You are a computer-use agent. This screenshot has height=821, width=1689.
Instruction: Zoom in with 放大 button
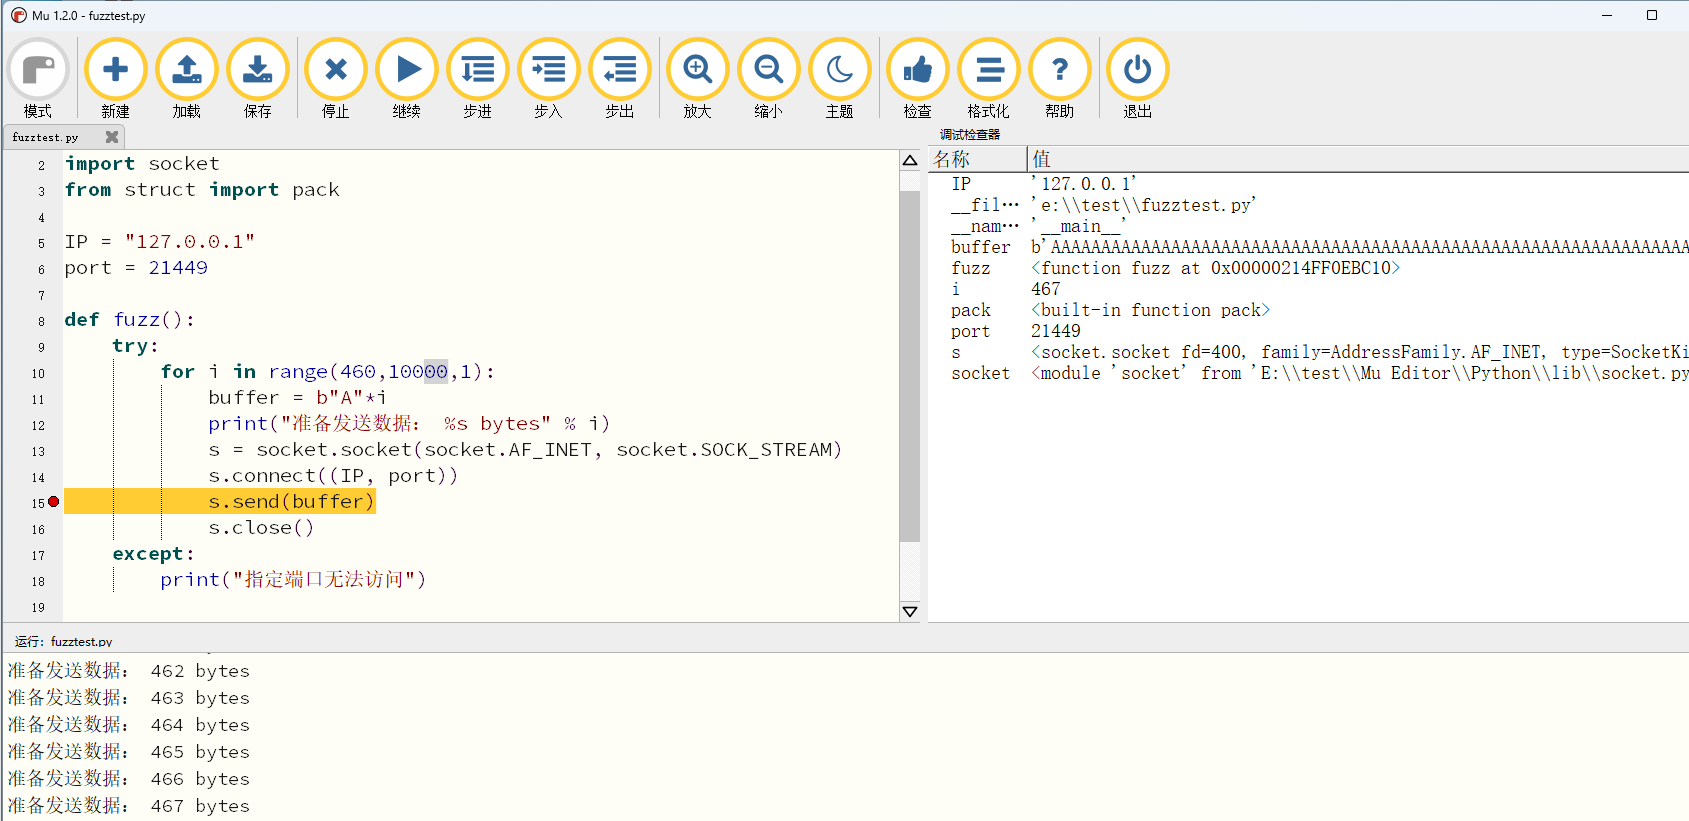(698, 79)
